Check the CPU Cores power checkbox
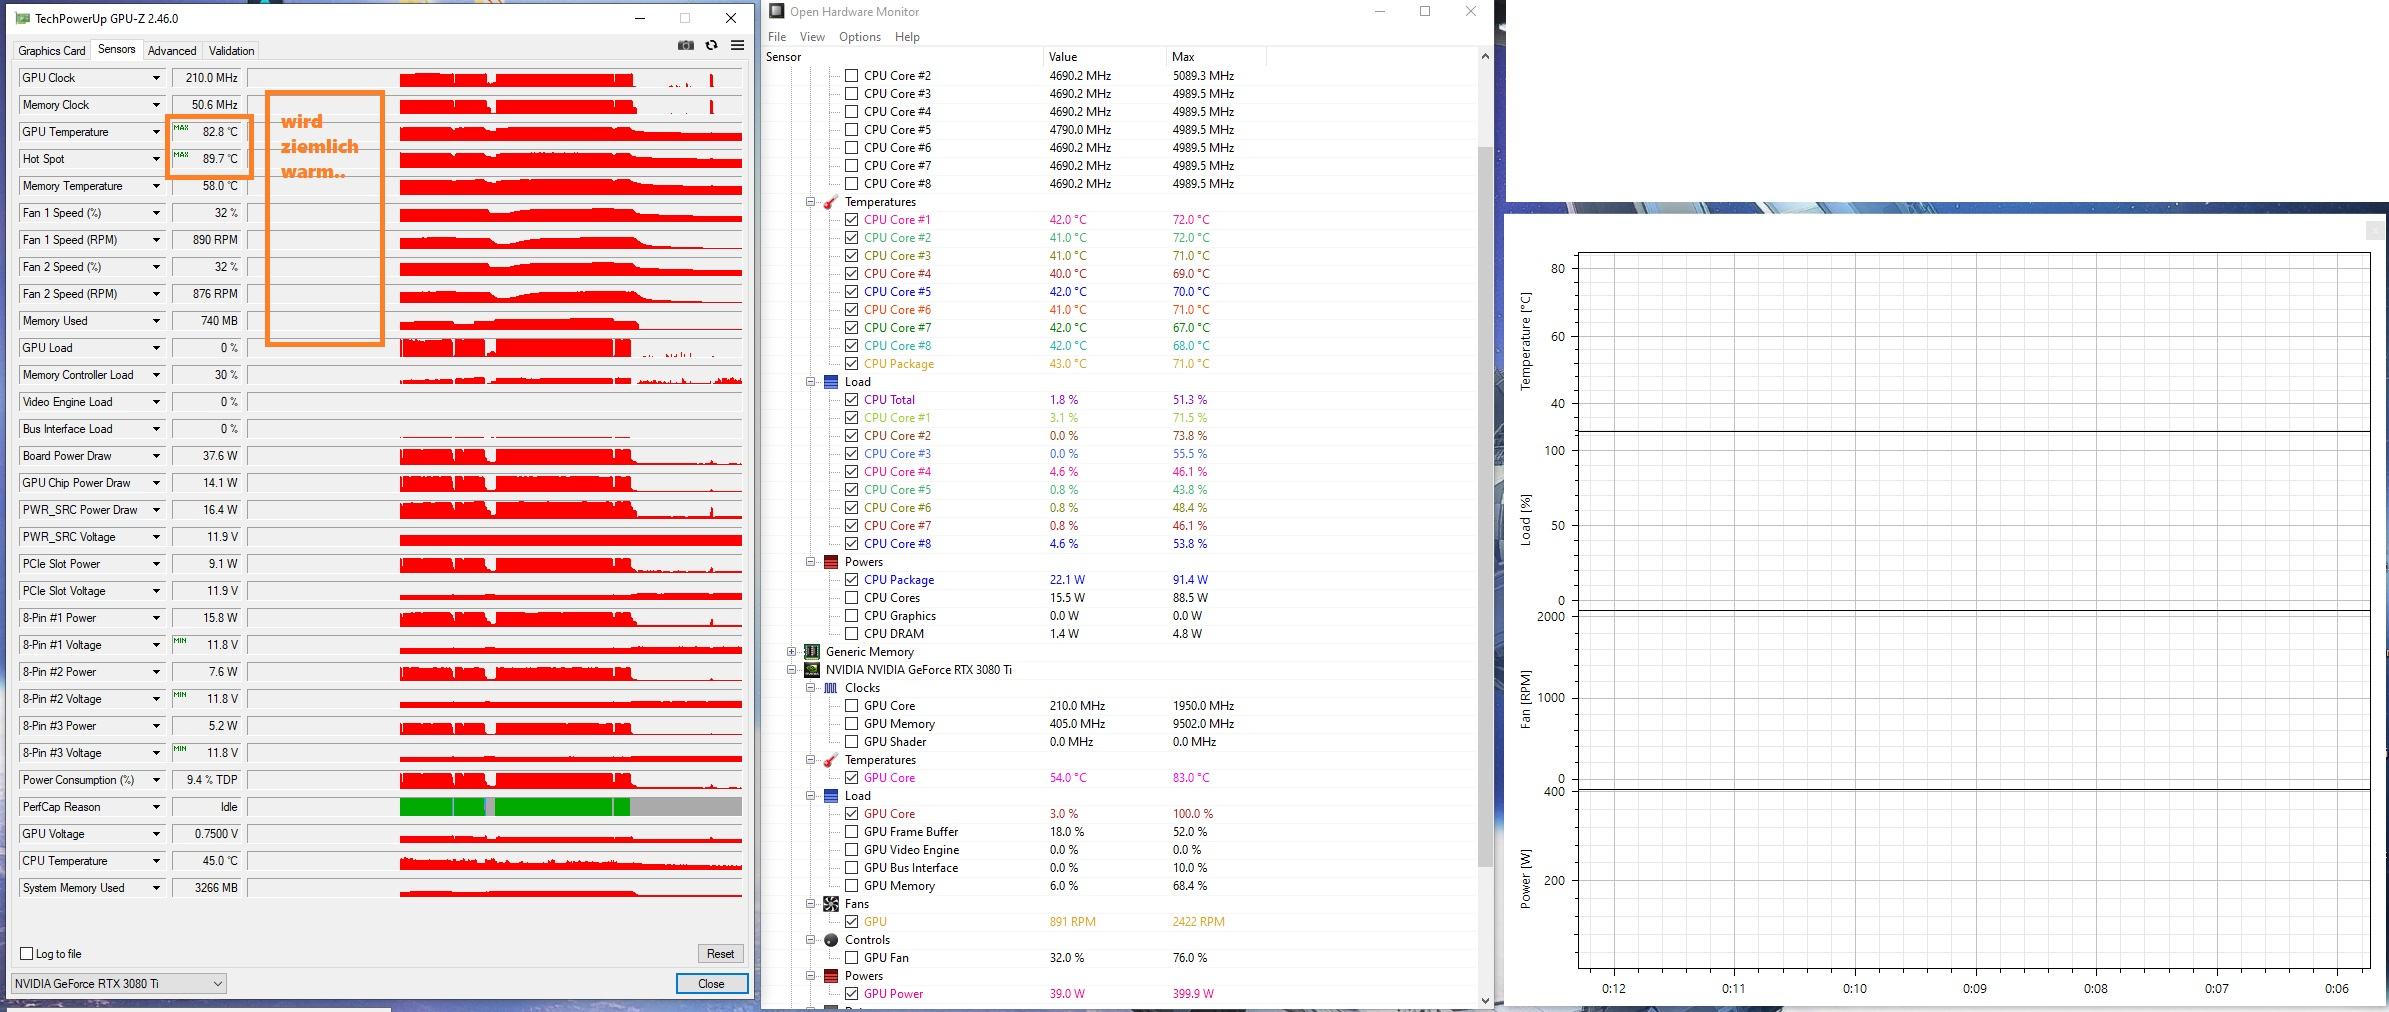The width and height of the screenshot is (2389, 1012). 851,598
